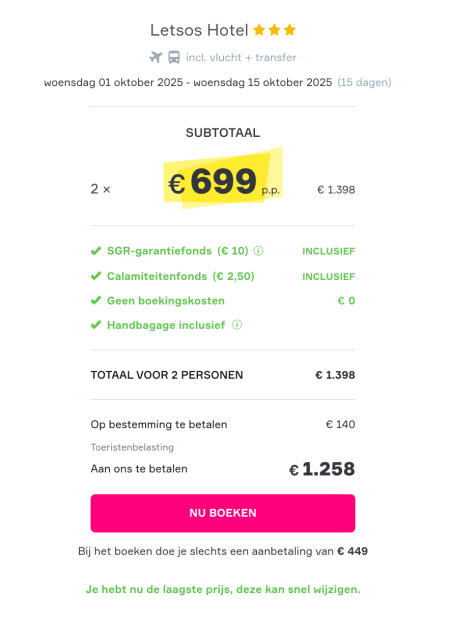Viewport: 450px width, 620px height.
Task: Click the € 1.258 amount to pay
Action: tap(322, 469)
